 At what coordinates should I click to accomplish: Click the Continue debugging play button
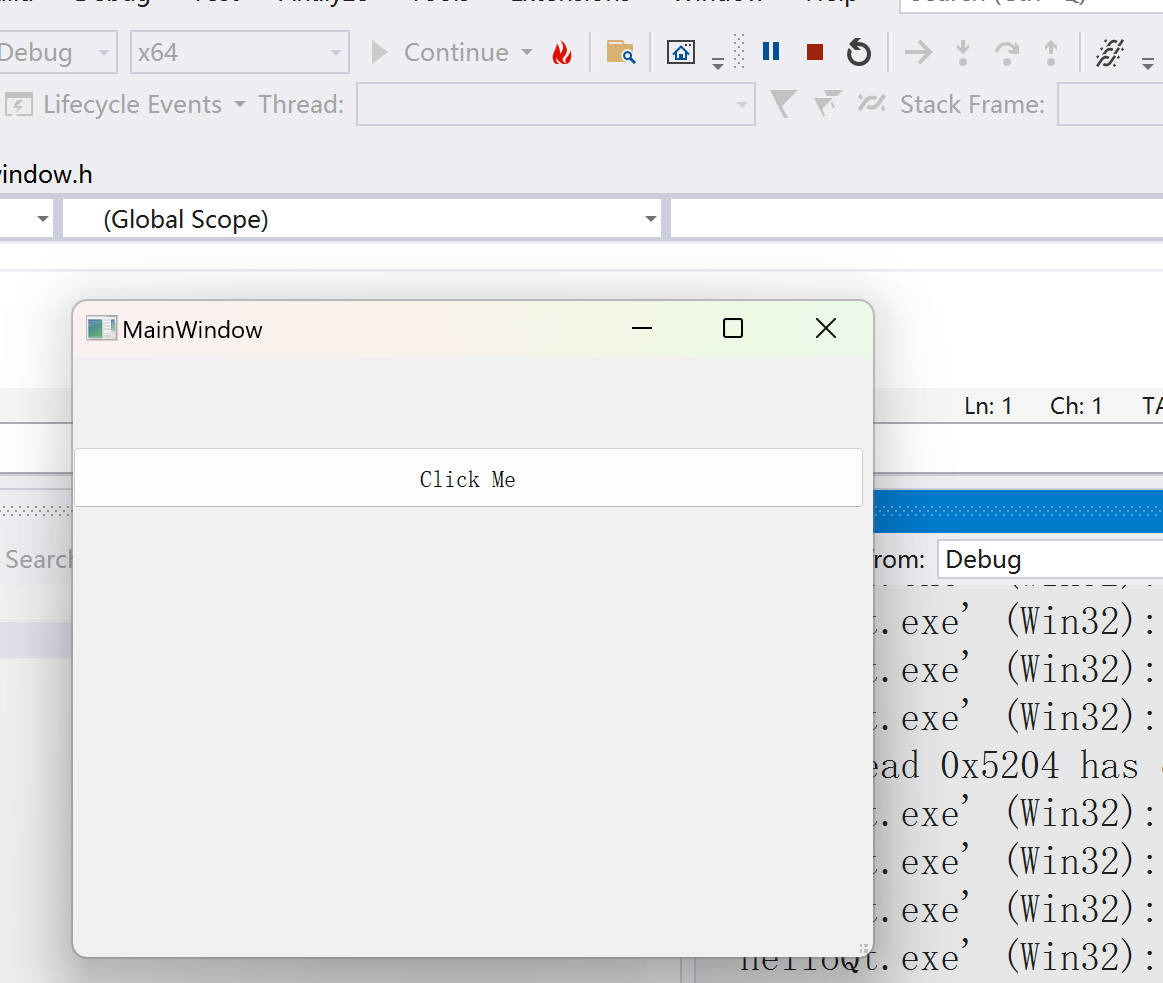pos(379,53)
